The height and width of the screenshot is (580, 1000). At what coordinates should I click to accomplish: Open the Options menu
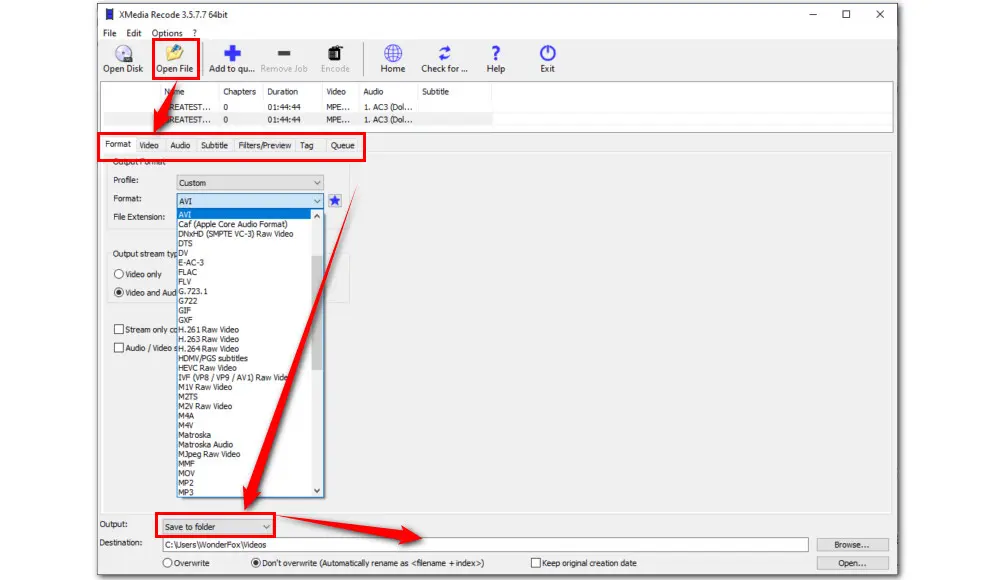pyautogui.click(x=167, y=33)
